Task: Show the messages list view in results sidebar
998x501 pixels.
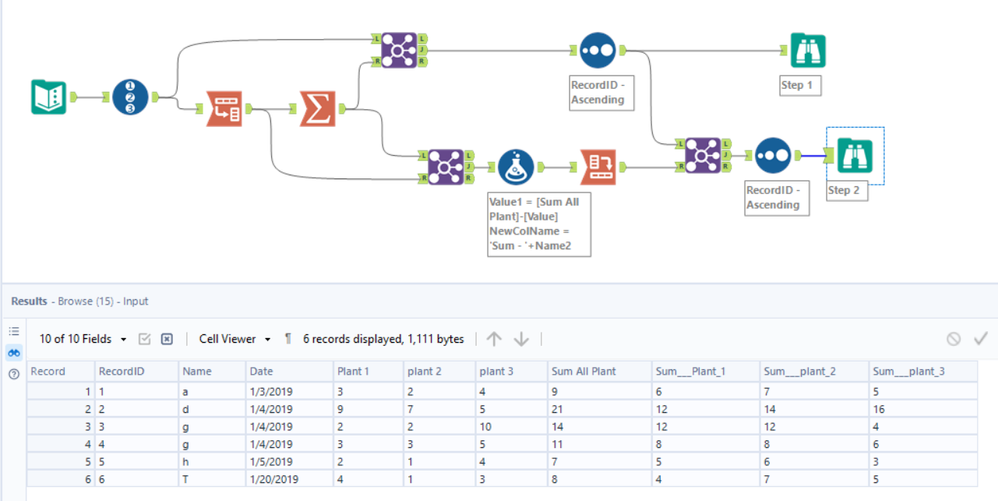Action: pos(14,331)
